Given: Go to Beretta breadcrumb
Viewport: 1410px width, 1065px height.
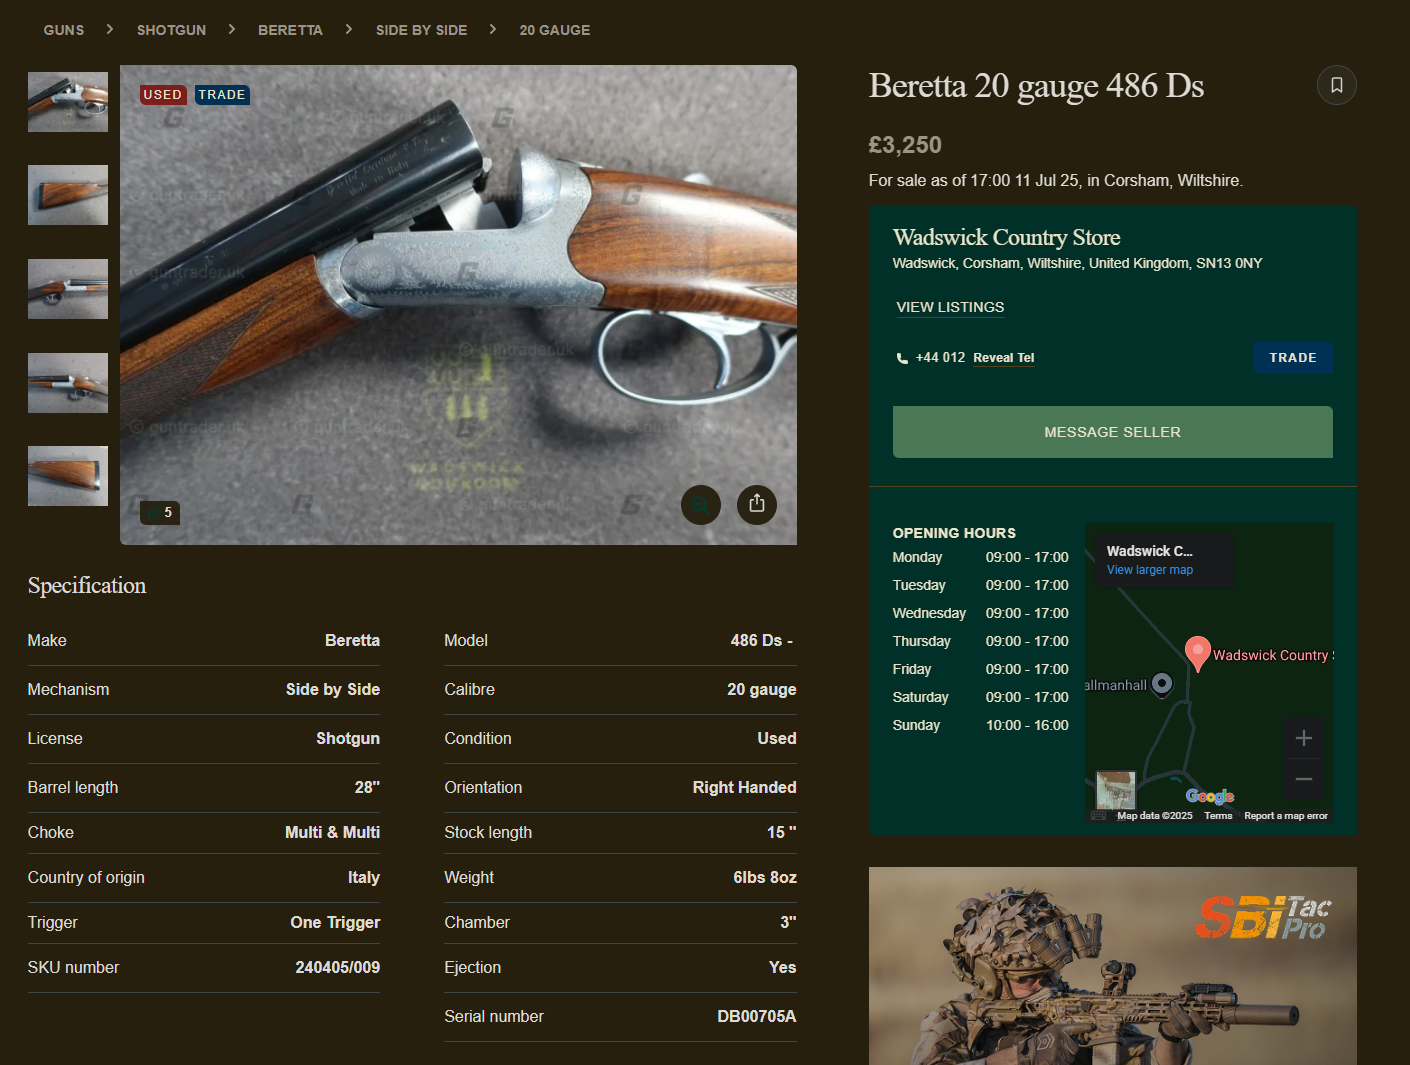Looking at the screenshot, I should [290, 30].
